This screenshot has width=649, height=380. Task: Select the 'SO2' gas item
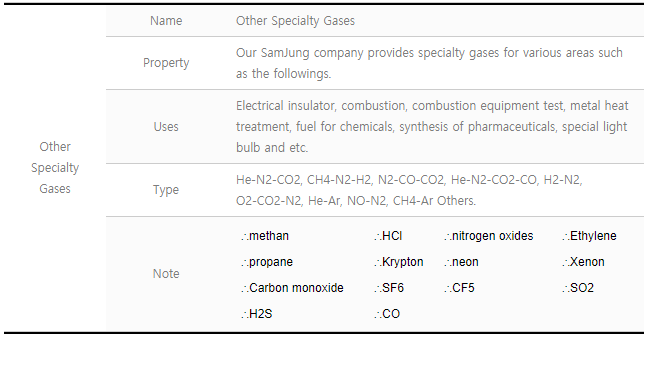coord(578,288)
